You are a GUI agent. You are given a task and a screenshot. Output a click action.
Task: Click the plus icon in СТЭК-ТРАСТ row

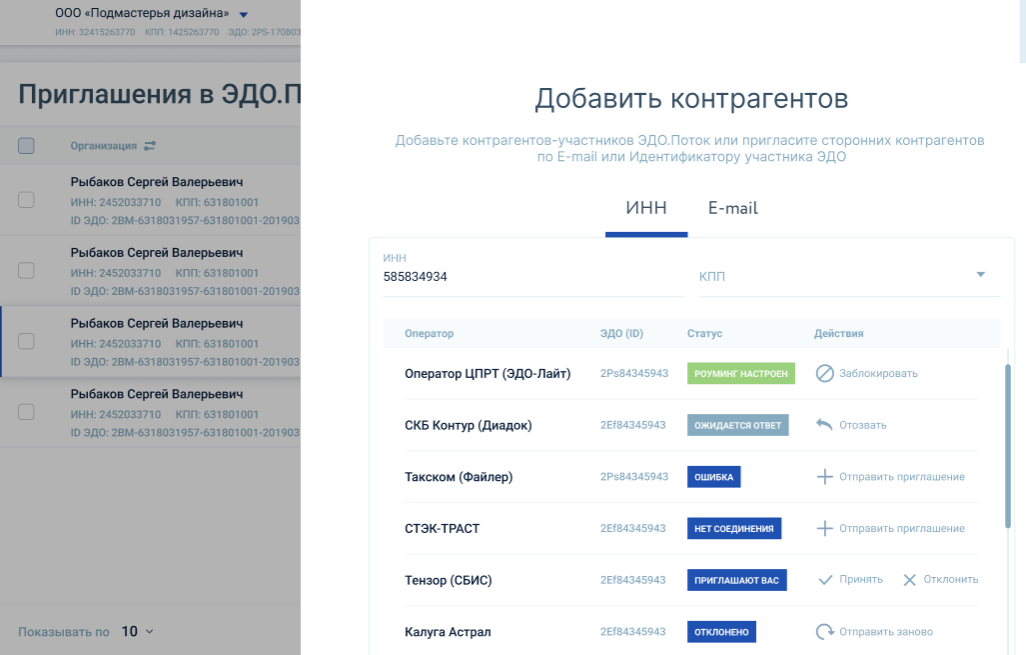tap(825, 528)
